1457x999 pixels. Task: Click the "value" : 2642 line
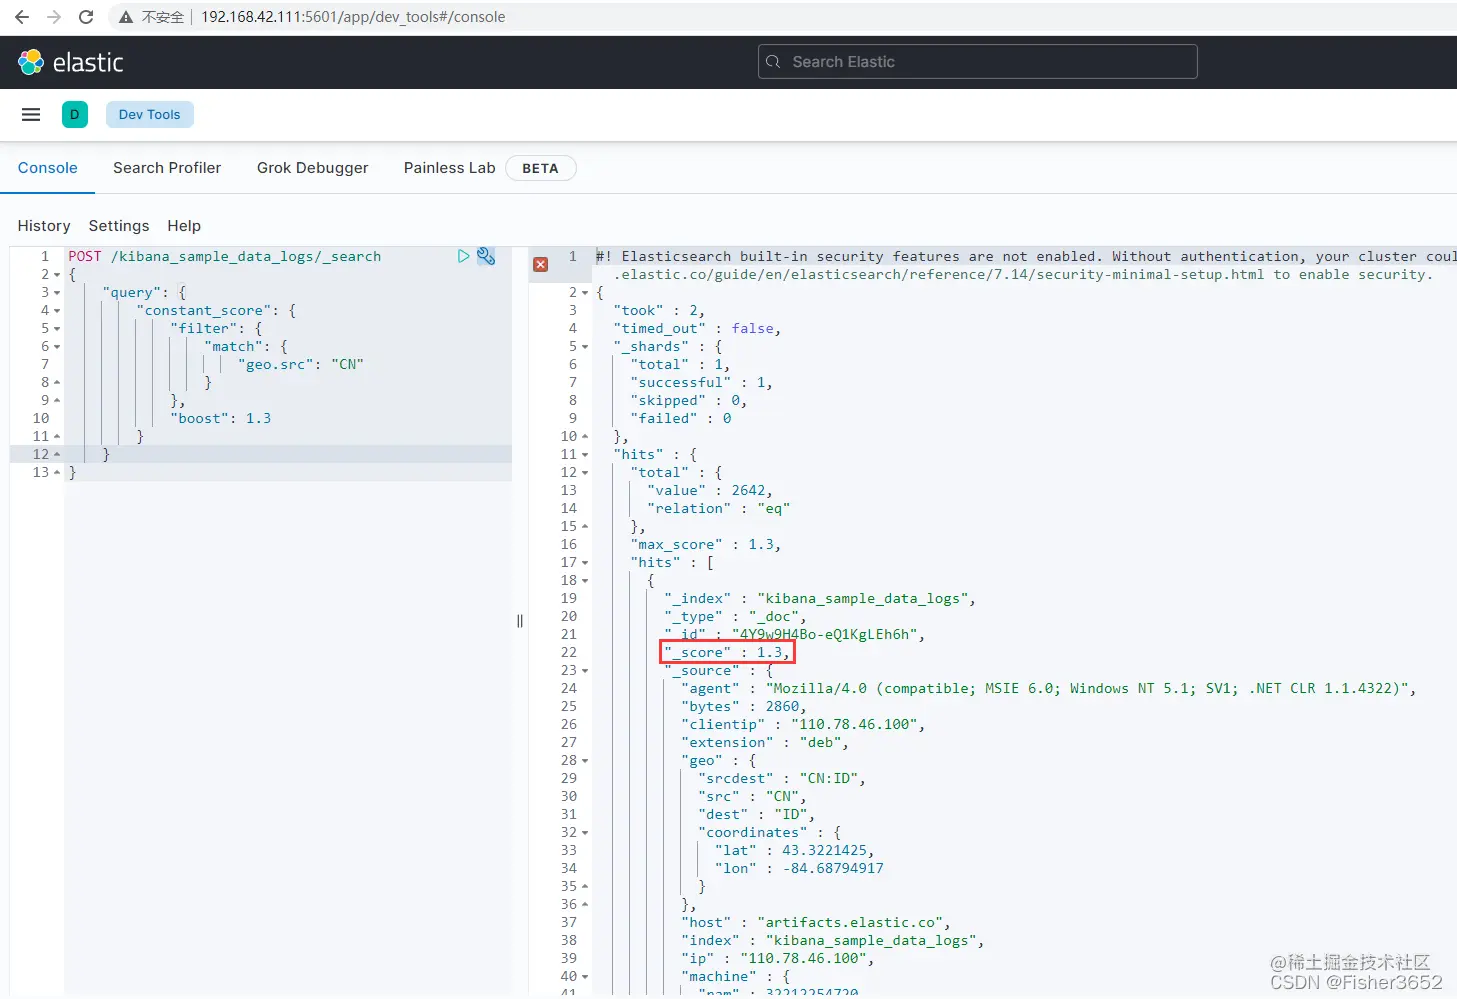pyautogui.click(x=710, y=490)
